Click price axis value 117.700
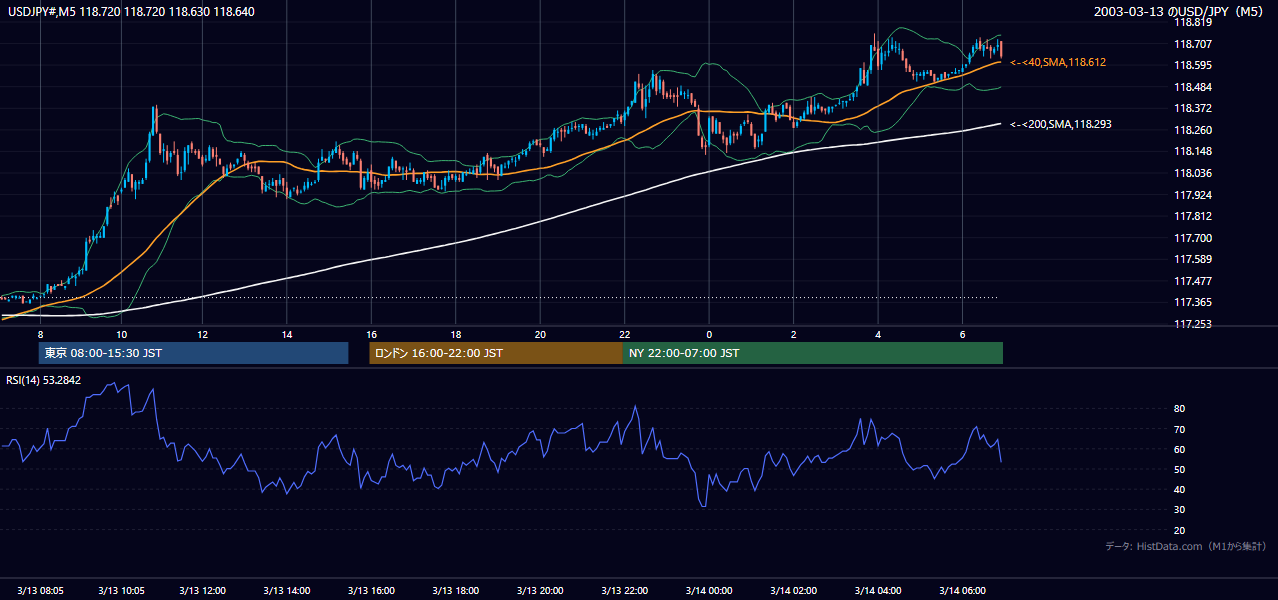Viewport: 1278px width, 600px height. click(x=1191, y=238)
